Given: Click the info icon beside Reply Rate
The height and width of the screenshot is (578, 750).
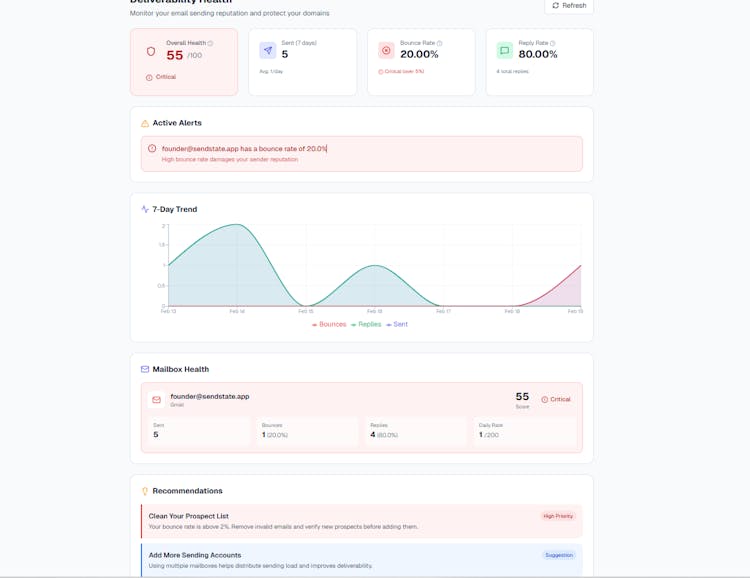Looking at the screenshot, I should pyautogui.click(x=553, y=43).
